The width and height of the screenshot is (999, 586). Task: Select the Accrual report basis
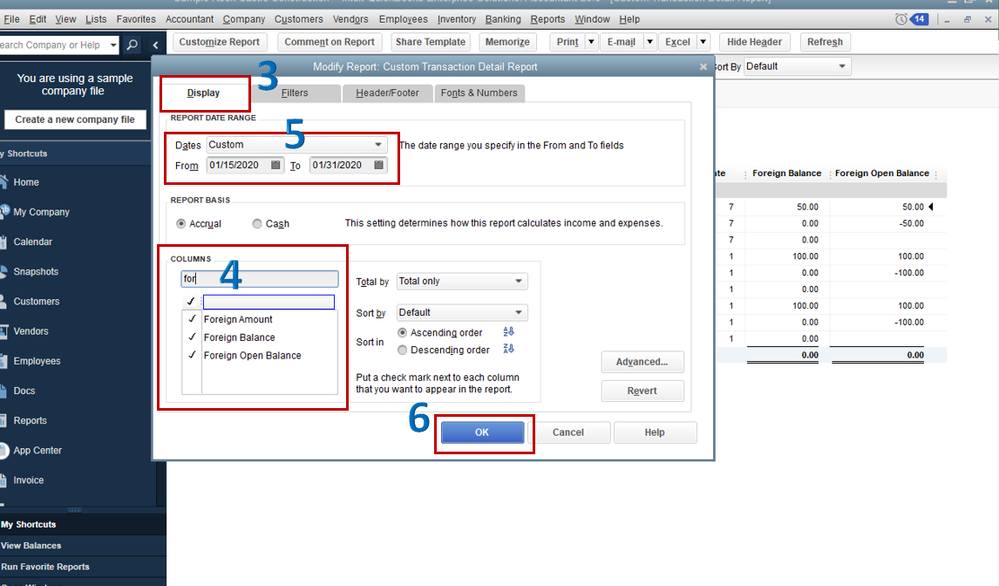(181, 224)
